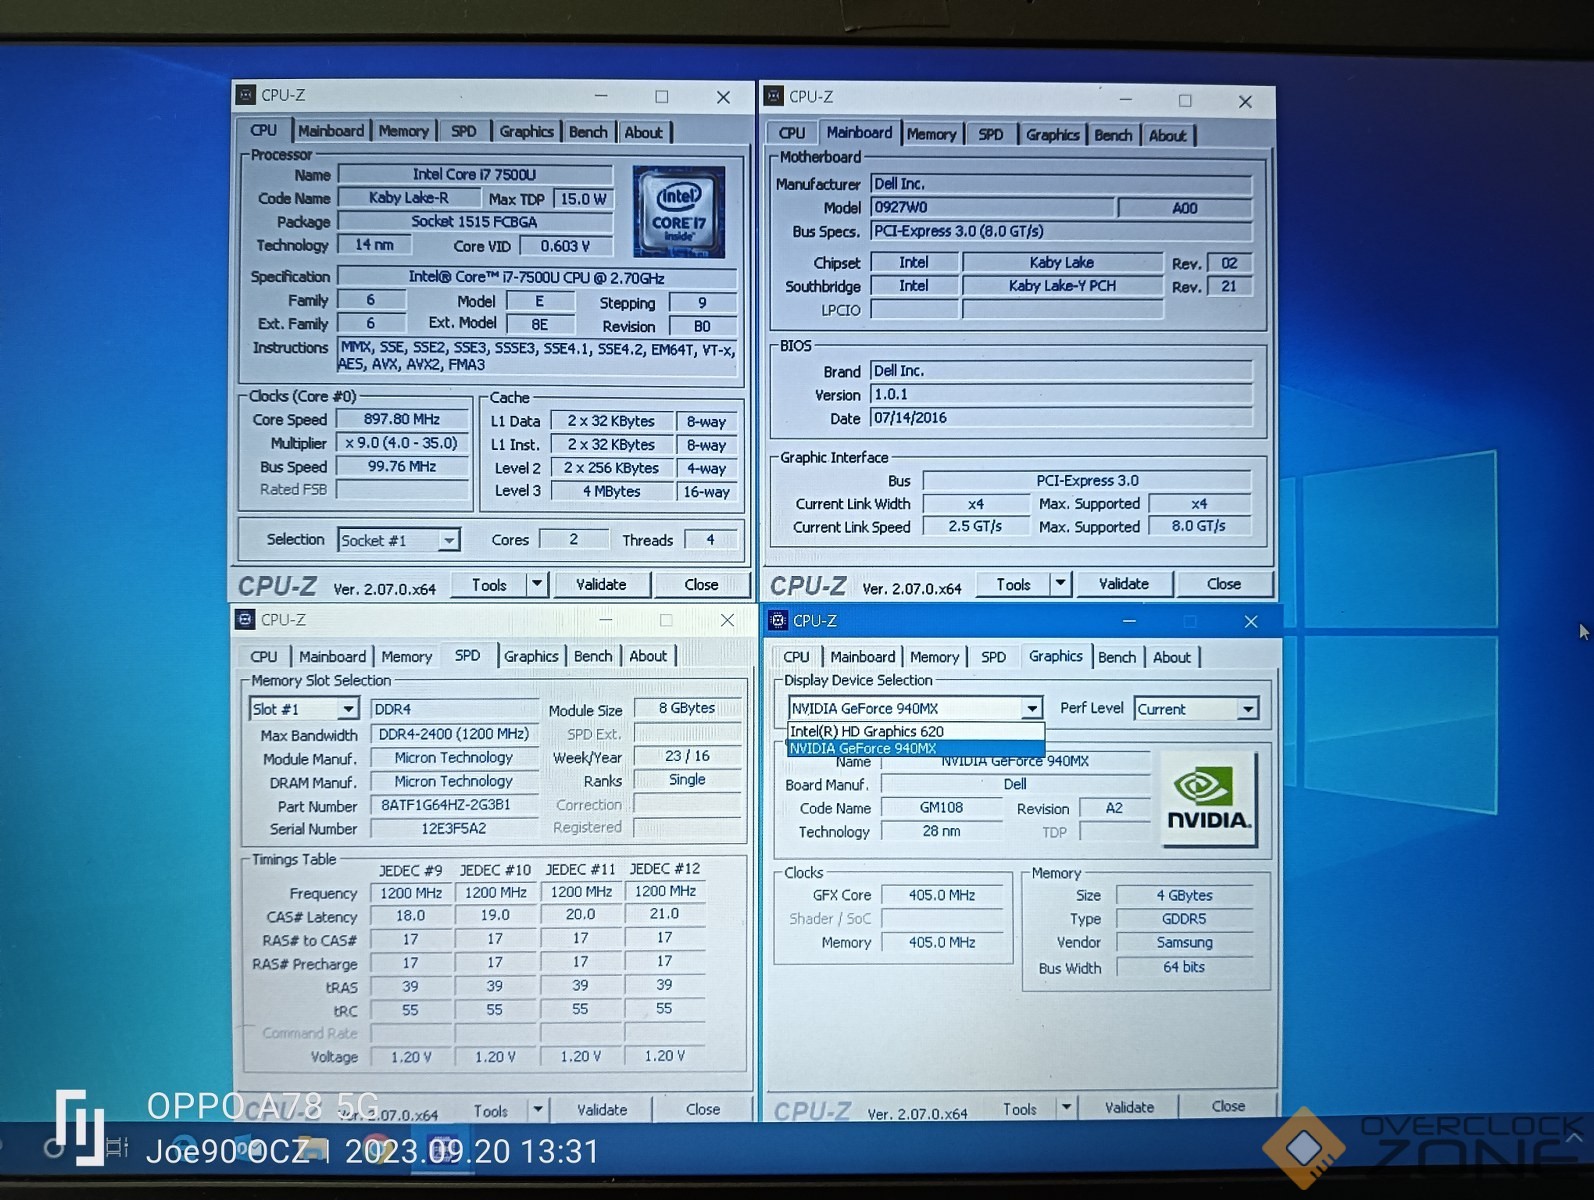Click CPU-Z title icon of the Mainboard window
Screen dimensions: 1594x1200
pyautogui.click(x=774, y=96)
